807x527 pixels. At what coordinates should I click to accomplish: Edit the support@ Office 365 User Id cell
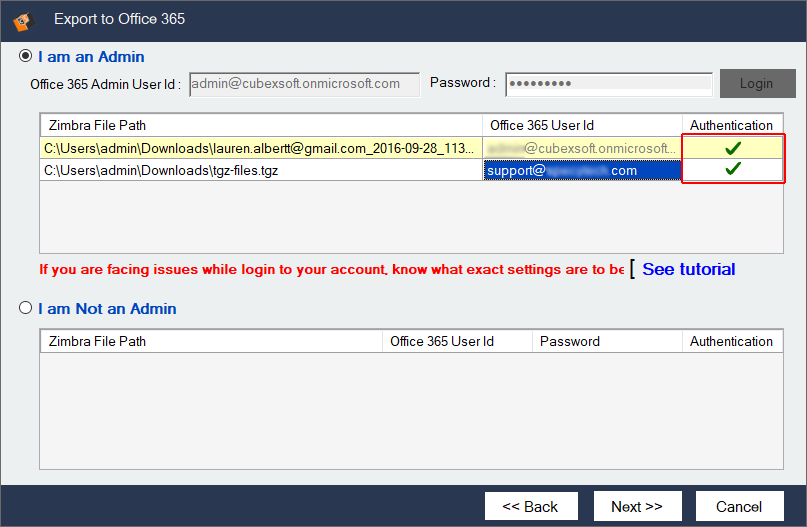click(x=581, y=170)
